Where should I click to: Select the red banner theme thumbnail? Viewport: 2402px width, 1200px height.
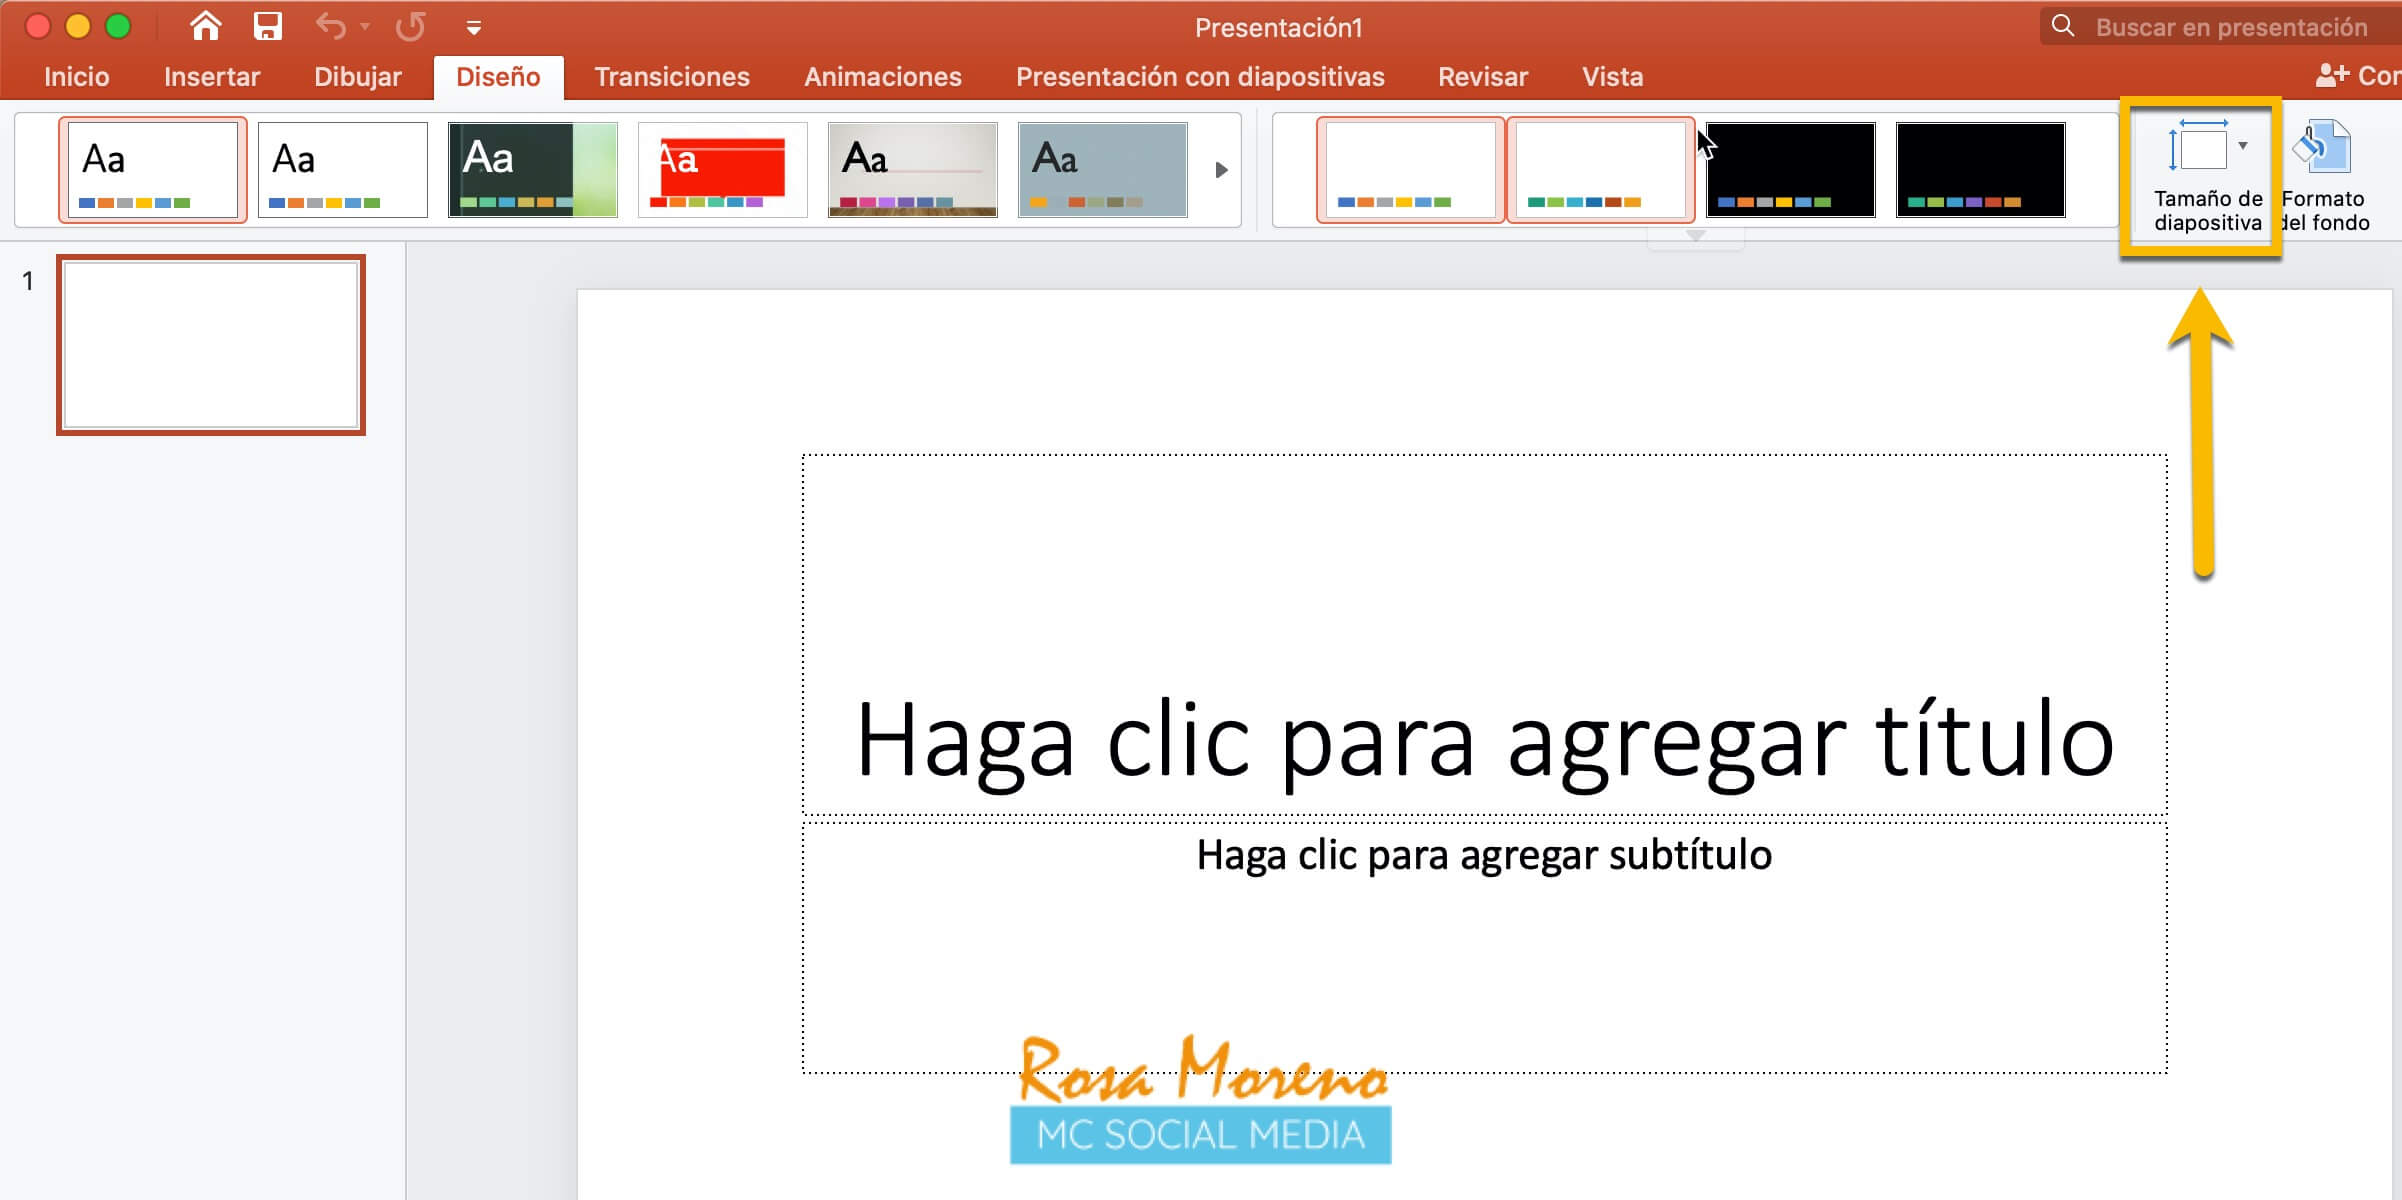click(722, 169)
